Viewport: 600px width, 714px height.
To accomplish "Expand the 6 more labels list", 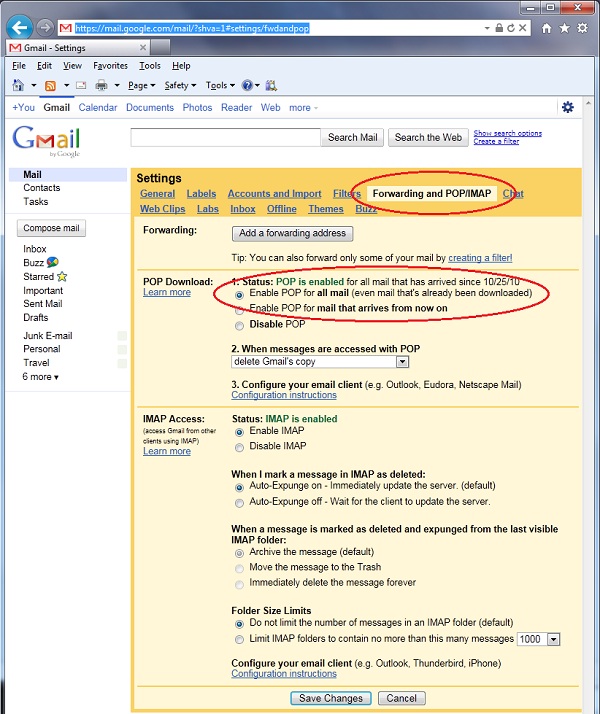I will (41, 377).
